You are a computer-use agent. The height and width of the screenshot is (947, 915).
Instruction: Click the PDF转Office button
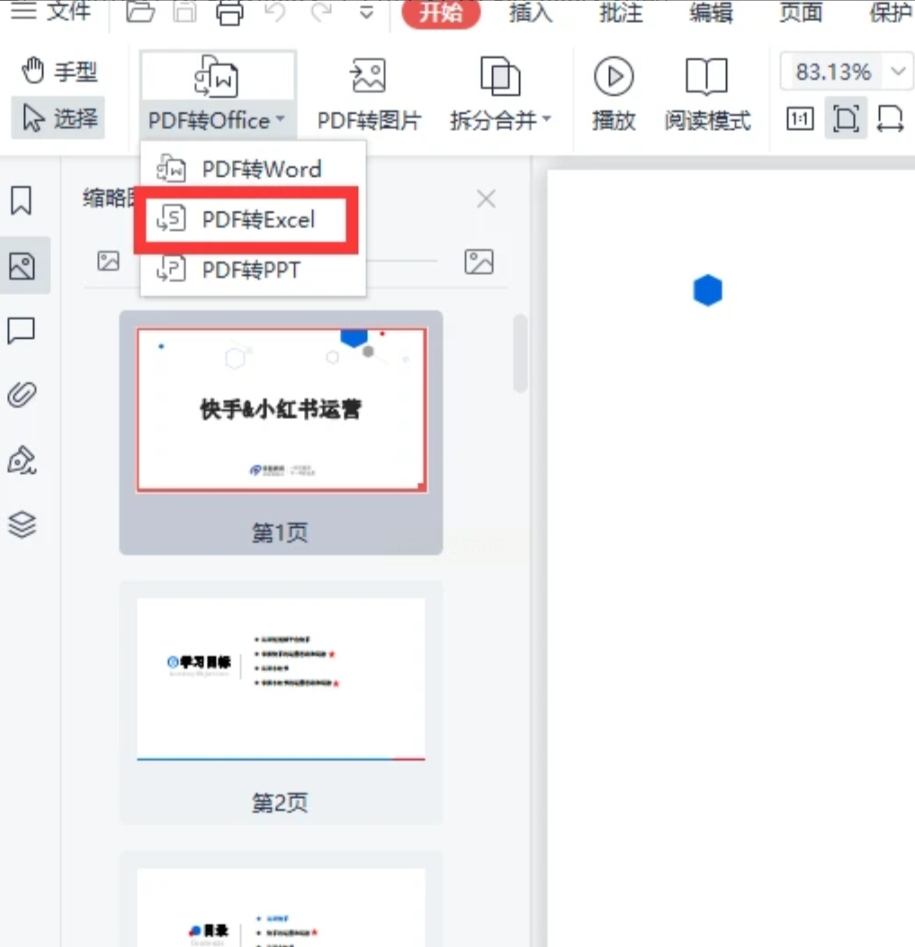(x=217, y=95)
